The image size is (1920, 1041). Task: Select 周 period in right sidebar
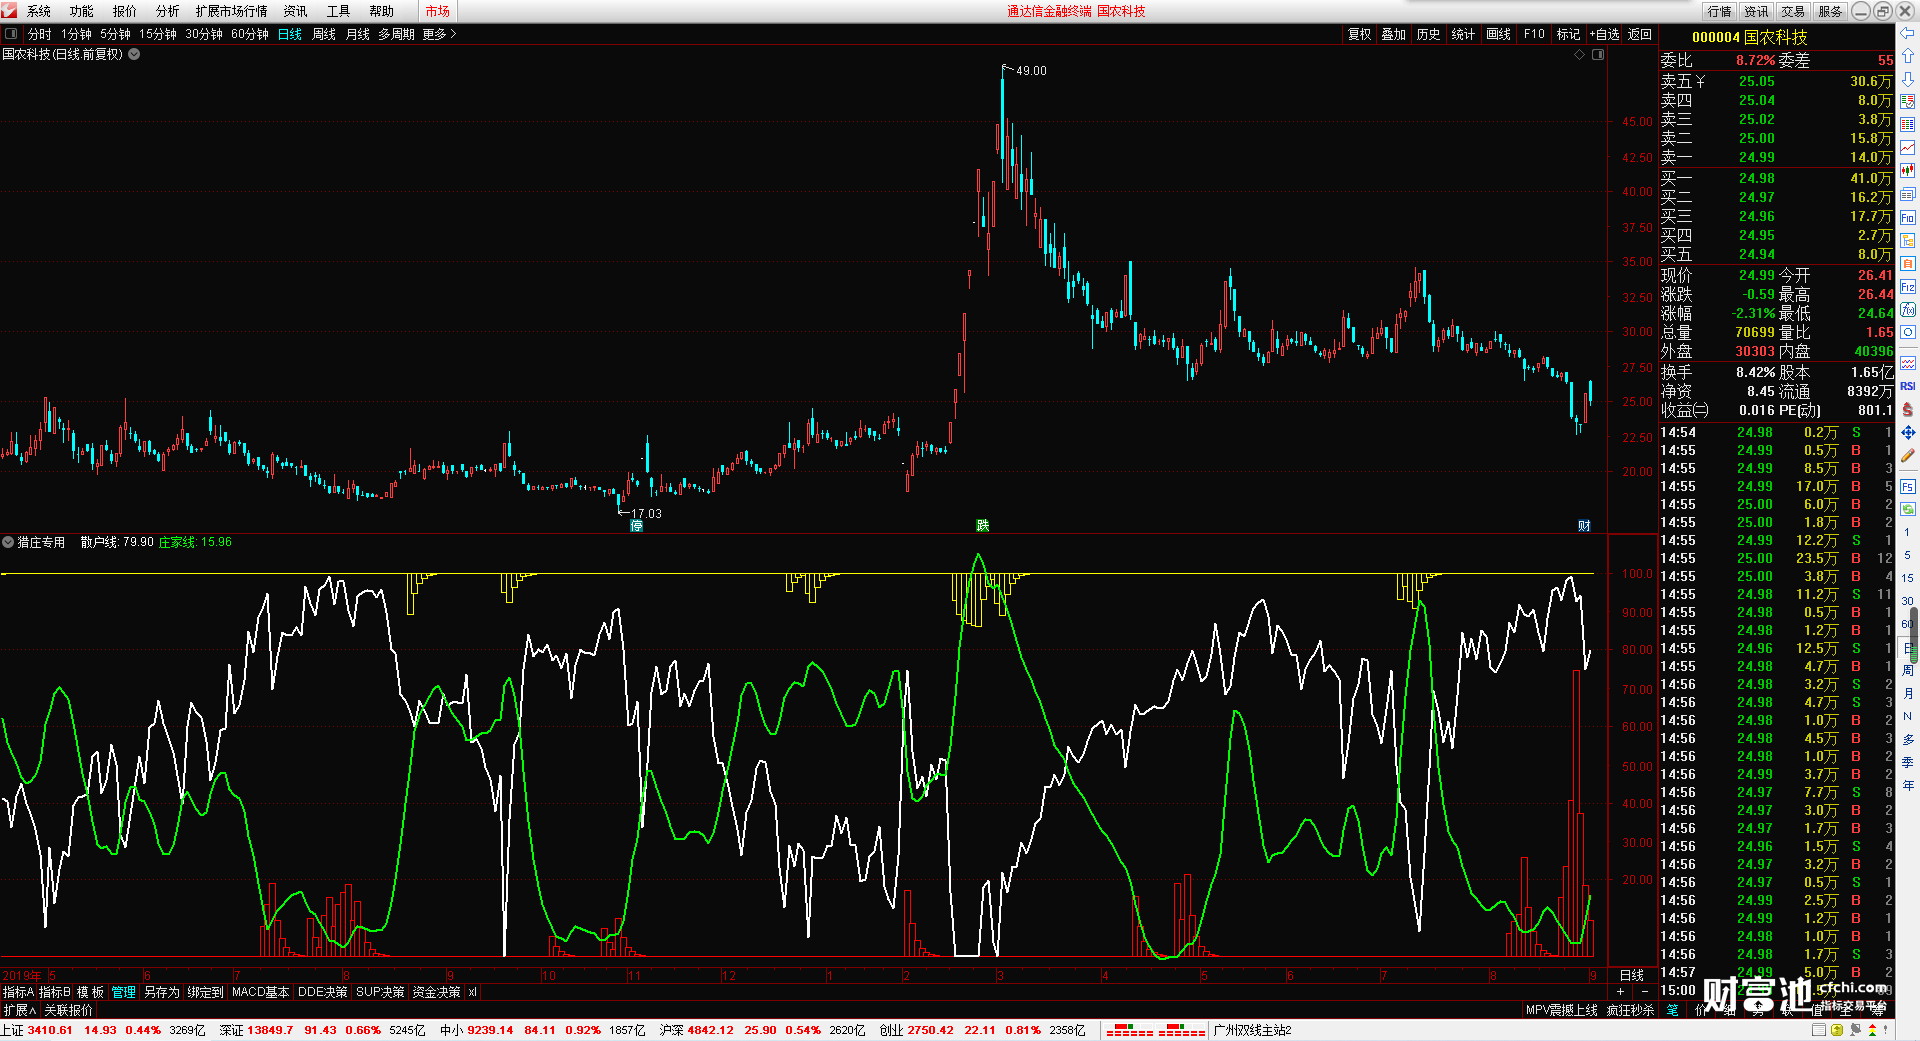(x=1908, y=670)
